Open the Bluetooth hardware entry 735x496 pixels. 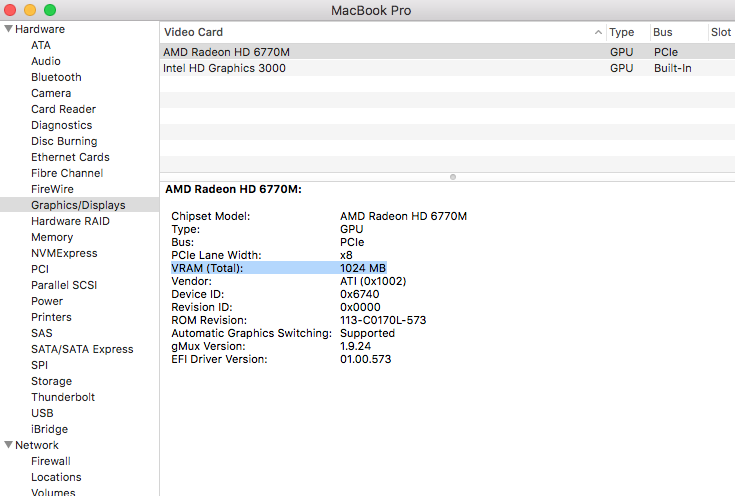pyautogui.click(x=56, y=77)
